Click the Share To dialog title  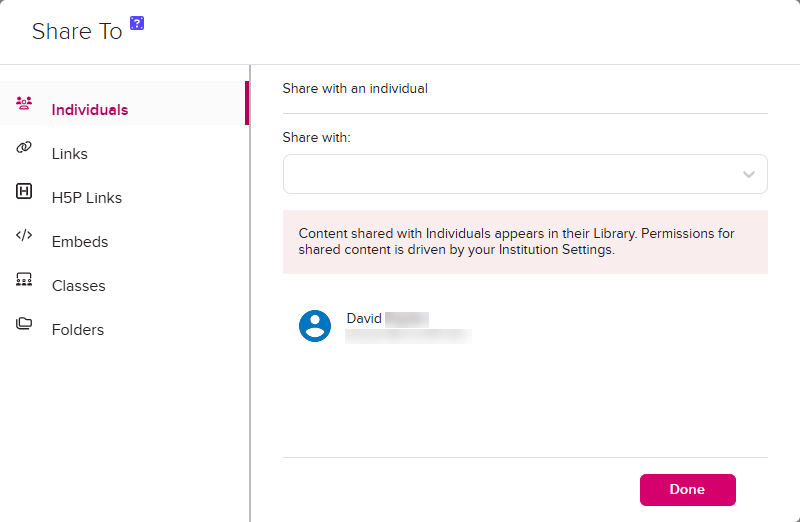(x=77, y=32)
